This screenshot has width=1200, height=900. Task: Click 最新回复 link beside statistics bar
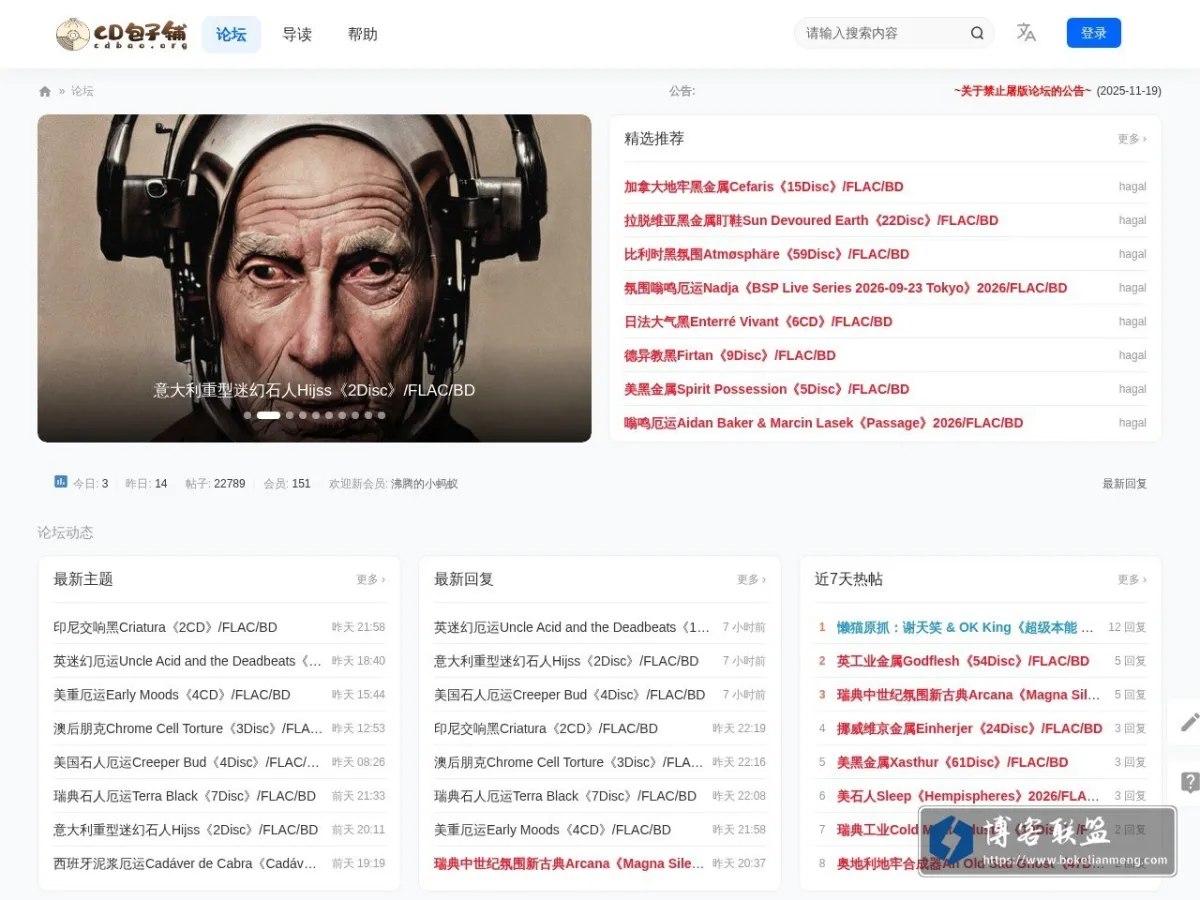(1124, 484)
